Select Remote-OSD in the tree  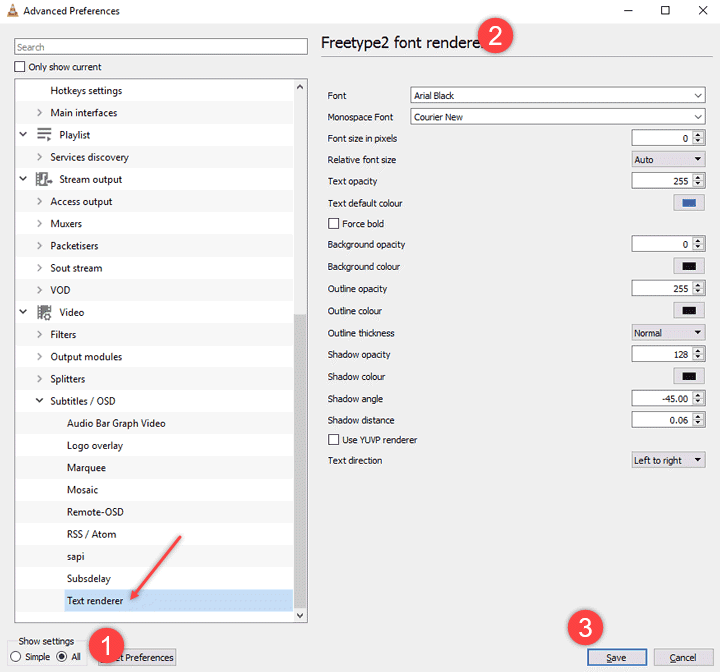point(96,512)
